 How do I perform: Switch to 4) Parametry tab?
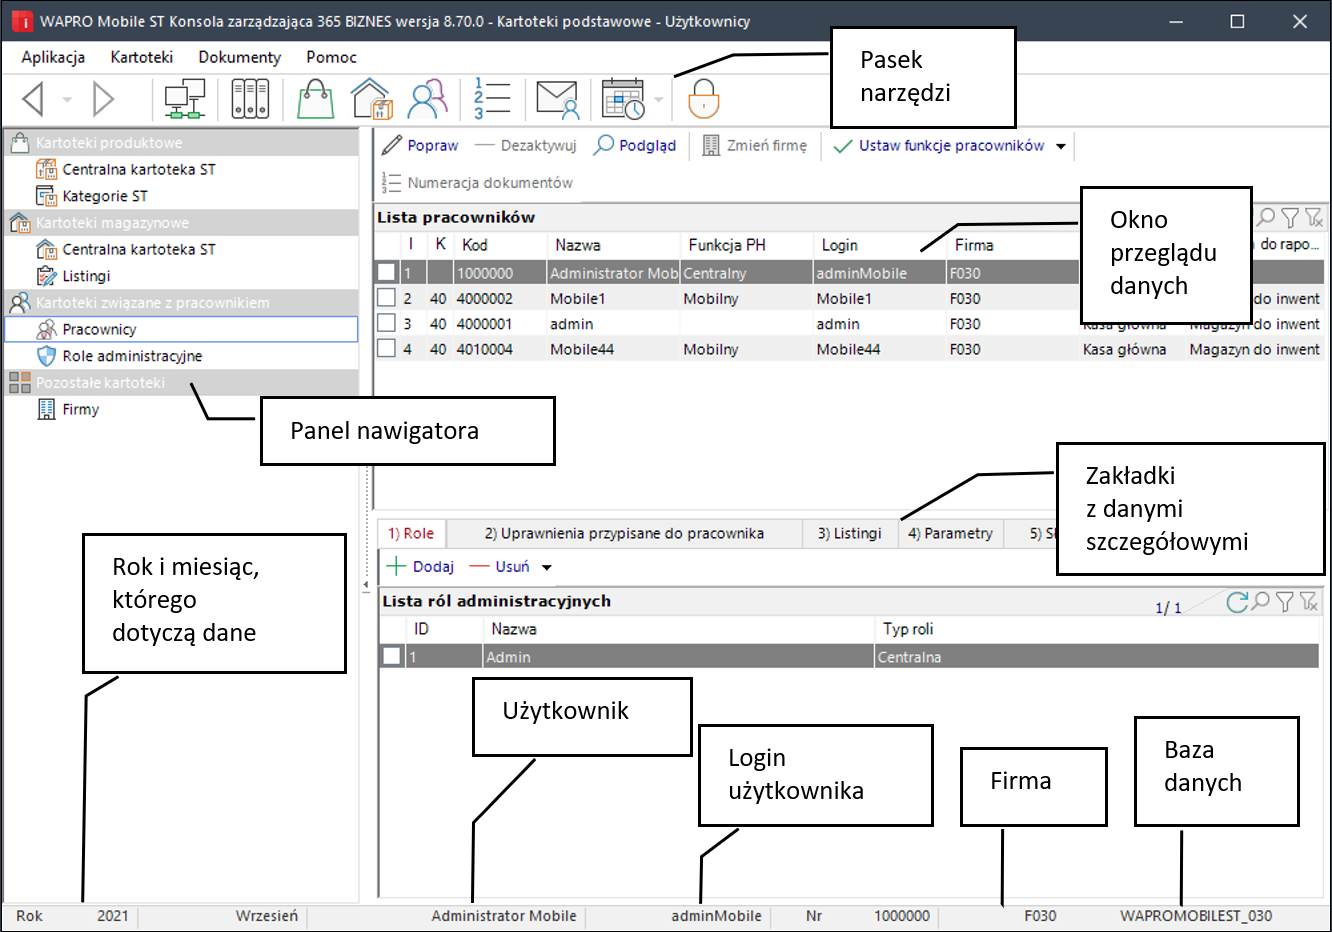950,533
